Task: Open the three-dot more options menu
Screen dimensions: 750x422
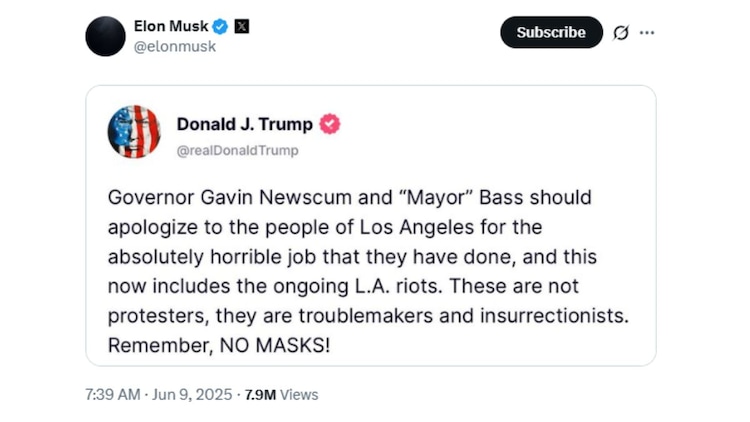Action: 647,32
